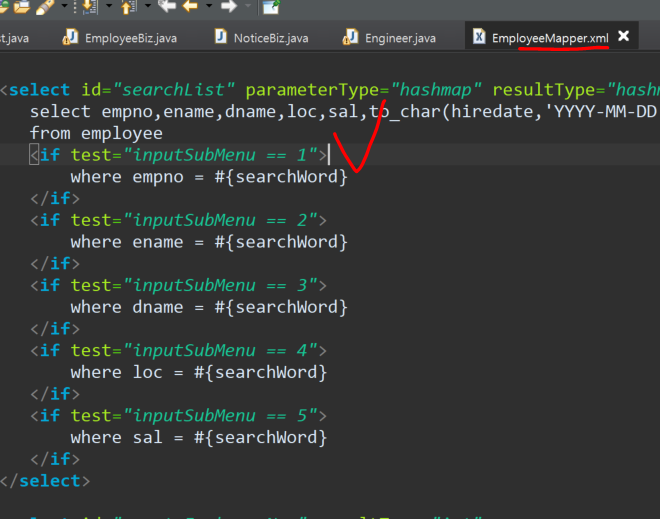Open the partially visible t.java tab

pos(14,38)
